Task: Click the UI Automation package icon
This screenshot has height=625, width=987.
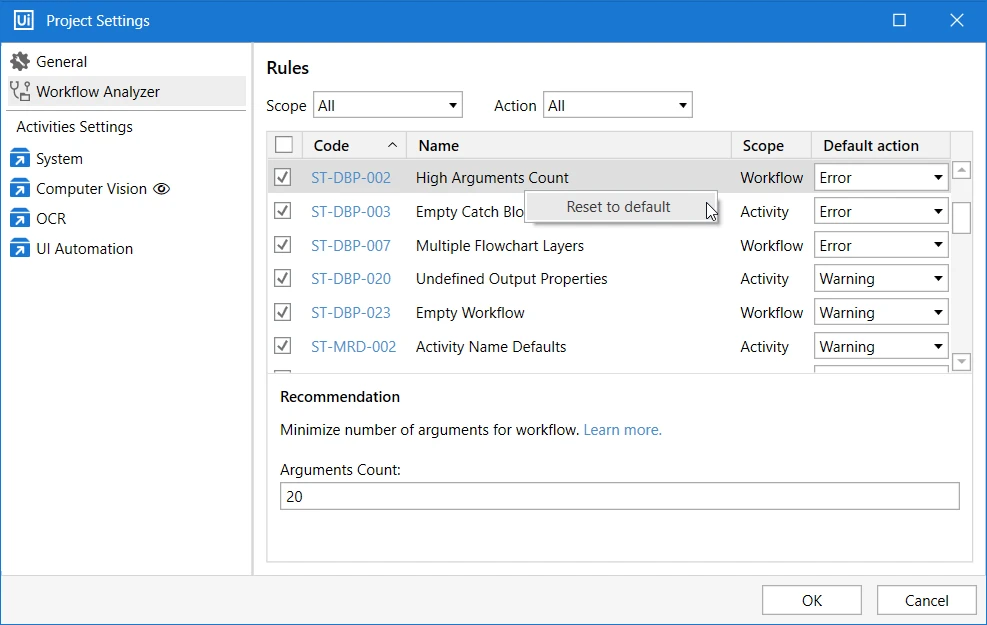Action: point(20,249)
